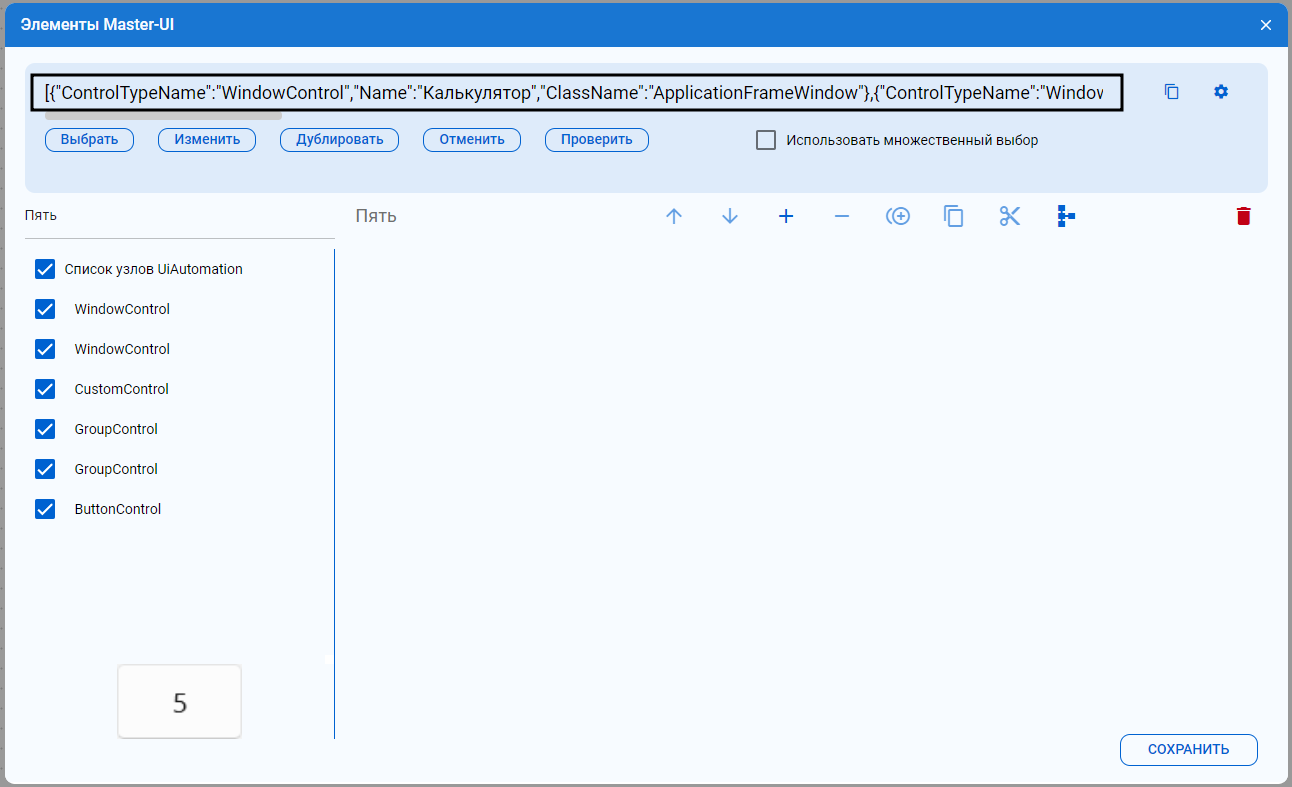Open selector settings via the gear icon

pyautogui.click(x=1221, y=92)
